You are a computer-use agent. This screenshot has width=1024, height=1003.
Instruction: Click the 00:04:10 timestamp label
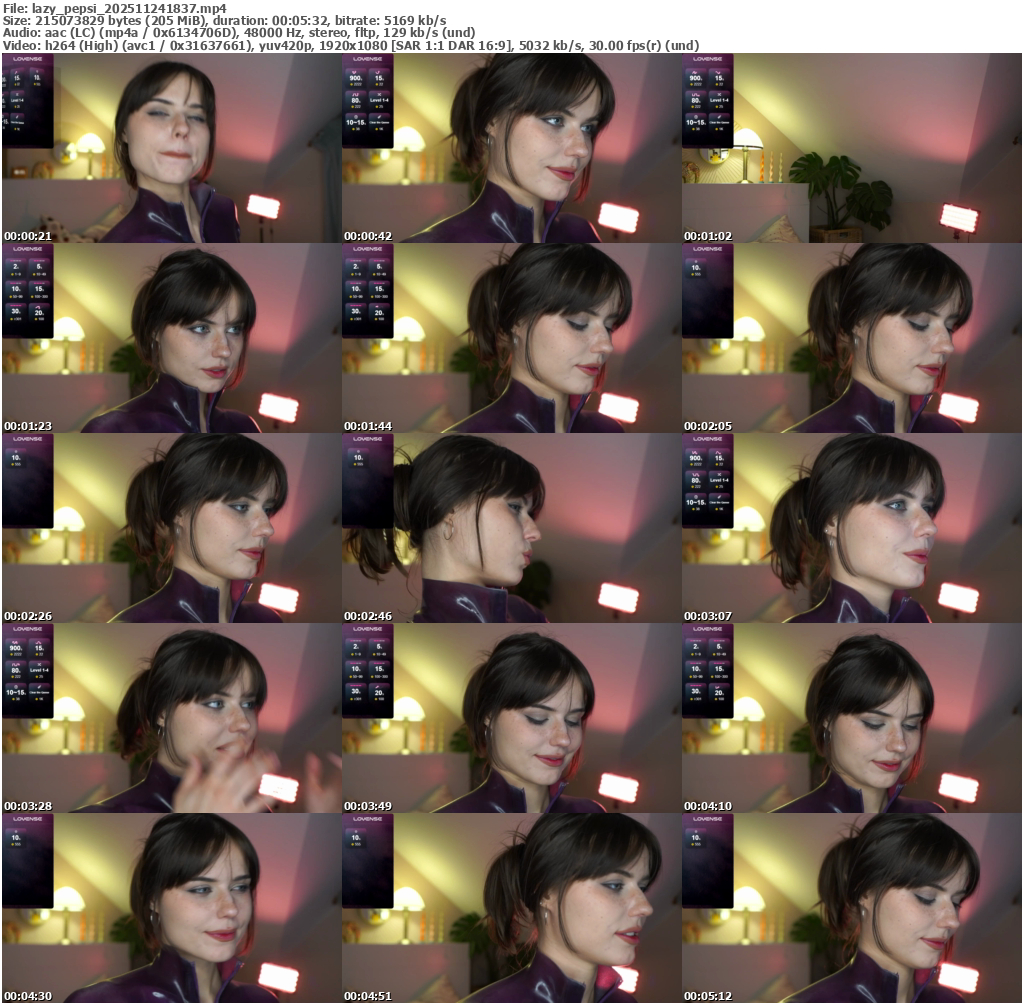(x=708, y=806)
